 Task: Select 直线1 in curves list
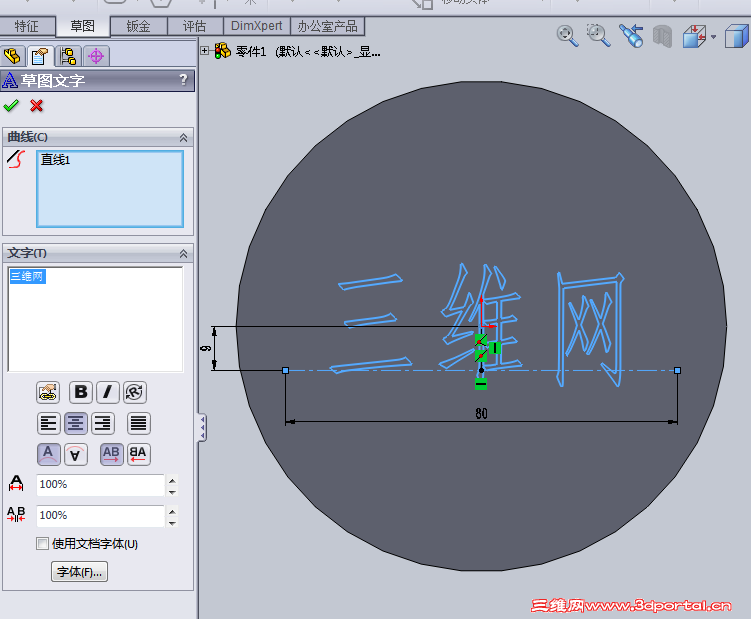(x=56, y=160)
